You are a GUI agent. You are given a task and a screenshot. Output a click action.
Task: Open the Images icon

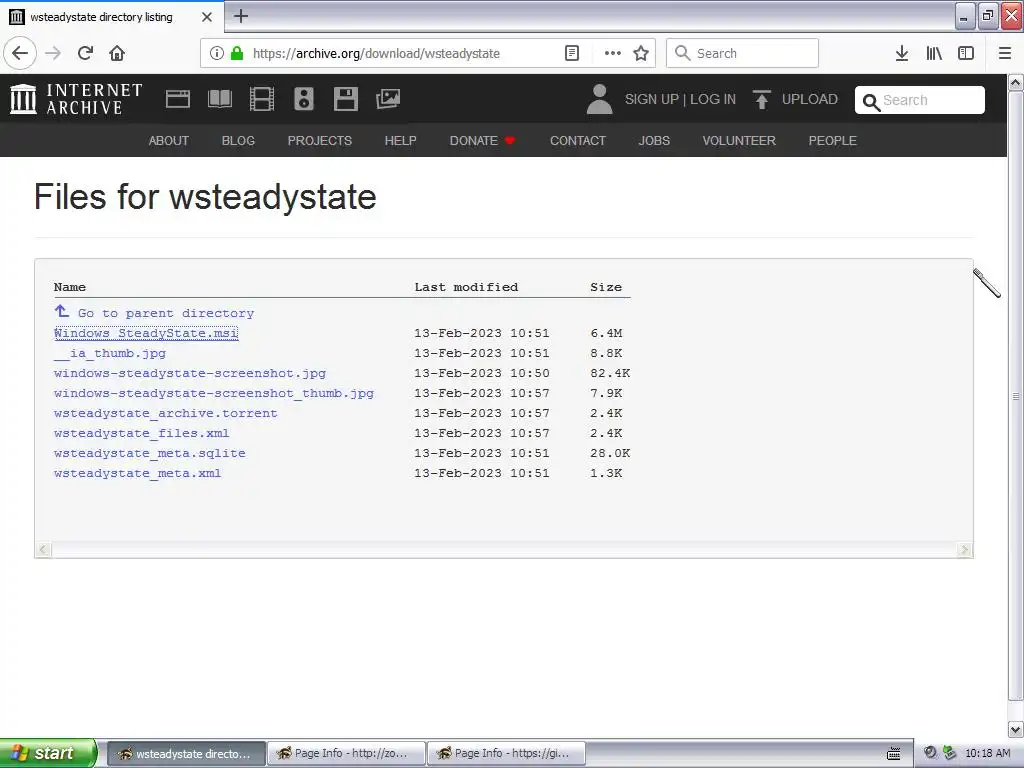[x=388, y=99]
